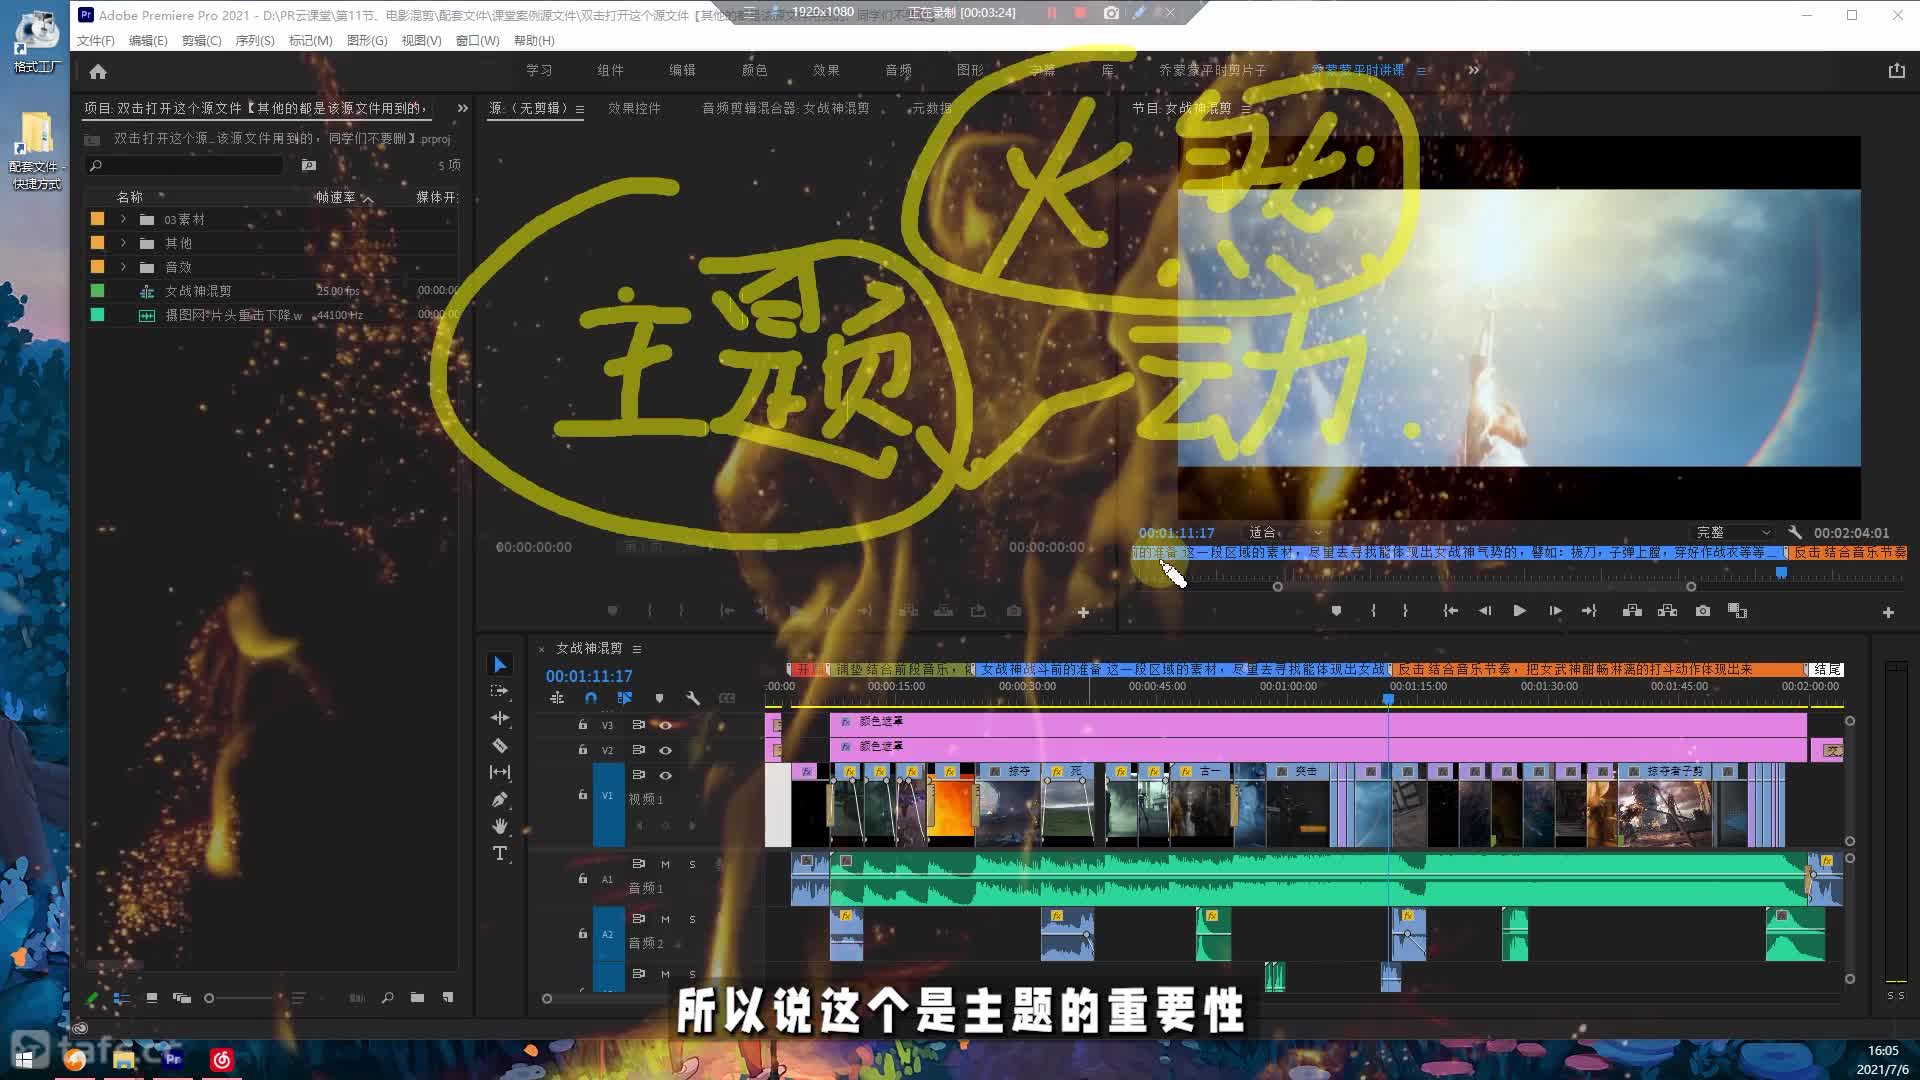Mute audio track A1

[665, 864]
